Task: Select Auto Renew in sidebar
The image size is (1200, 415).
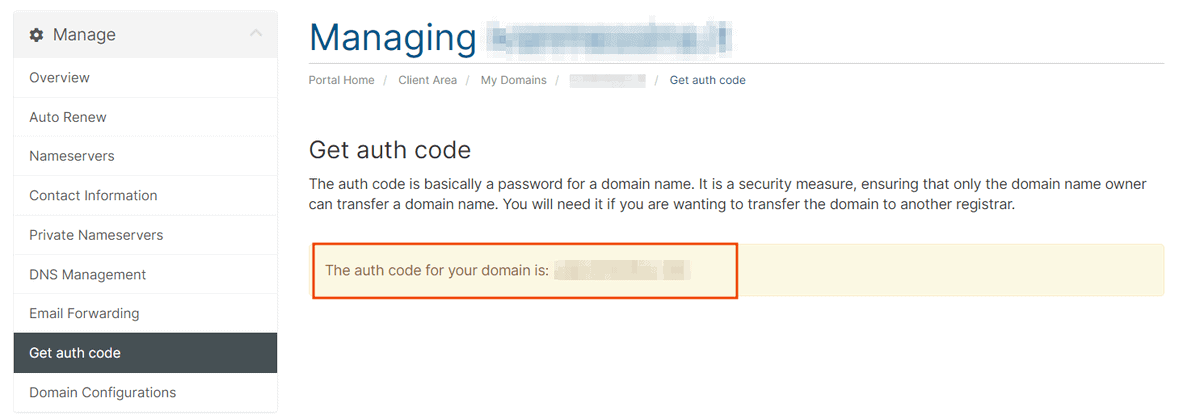Action: pyautogui.click(x=145, y=117)
